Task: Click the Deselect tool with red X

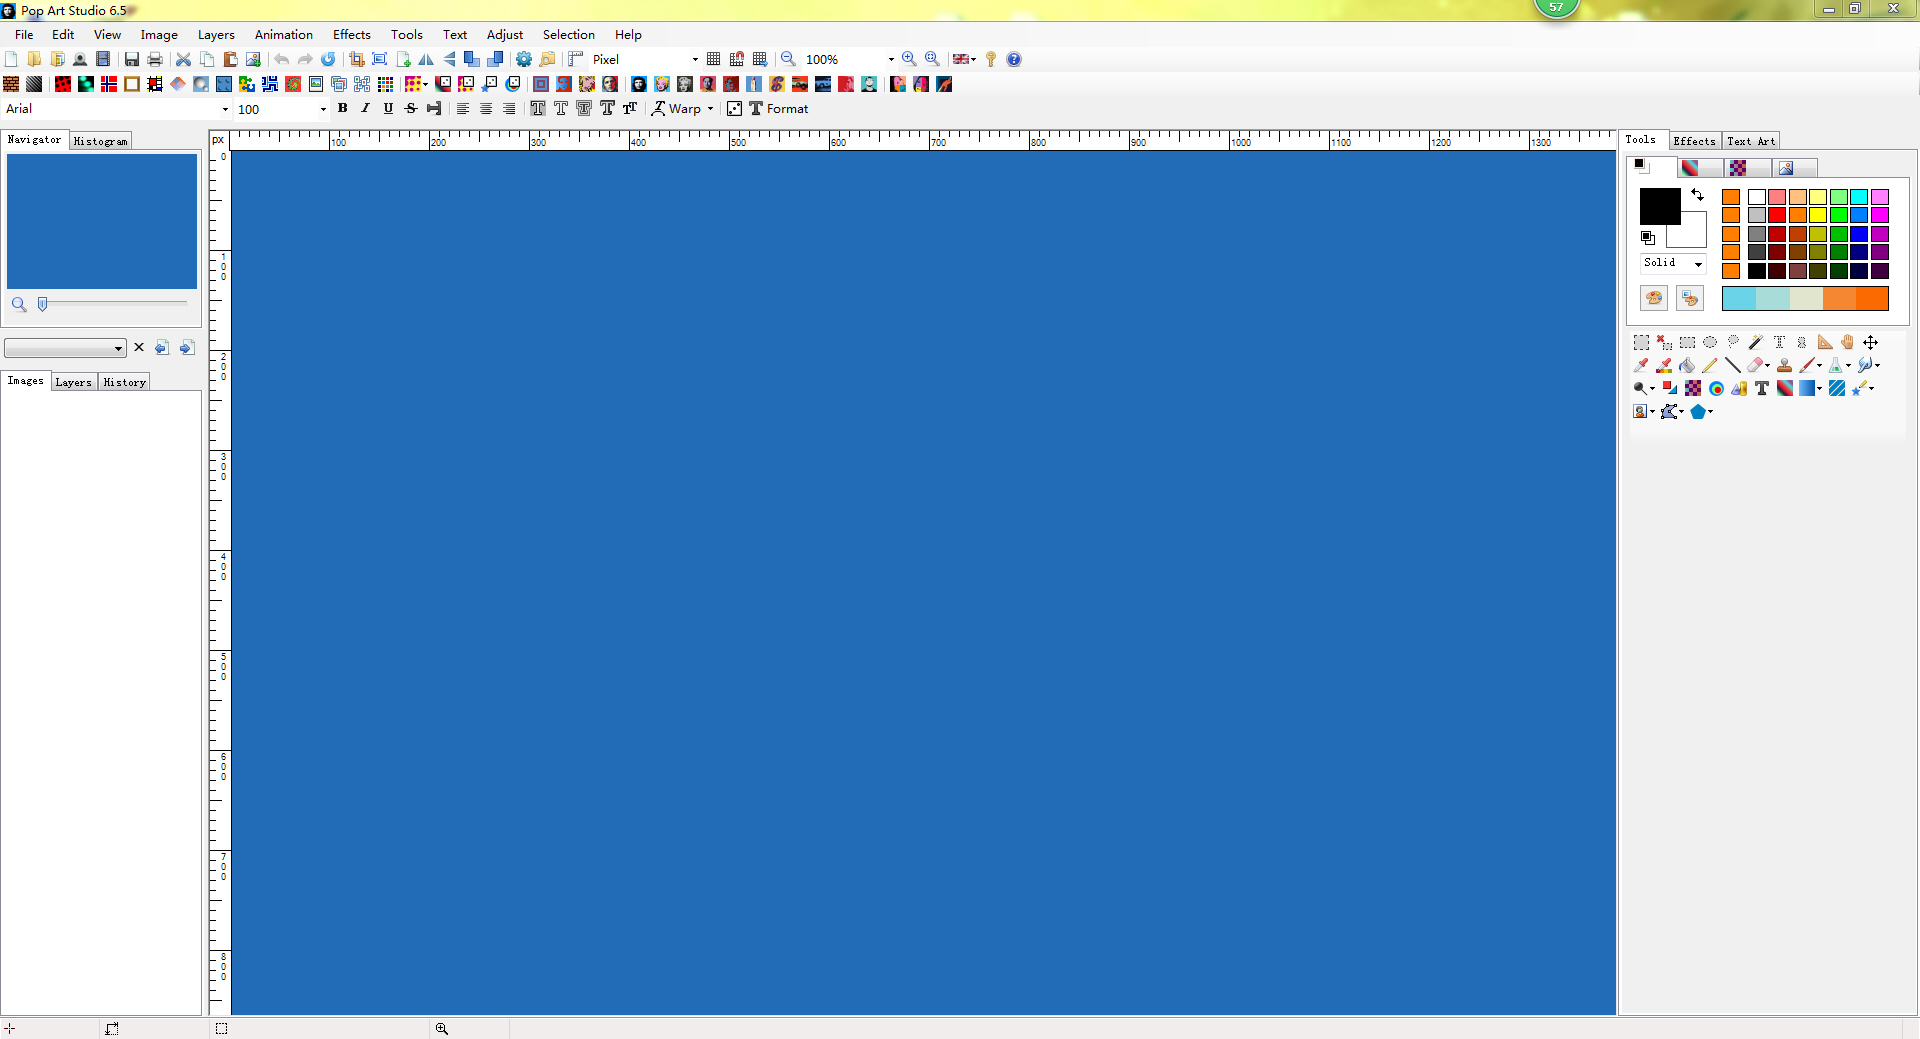Action: pyautogui.click(x=1664, y=342)
